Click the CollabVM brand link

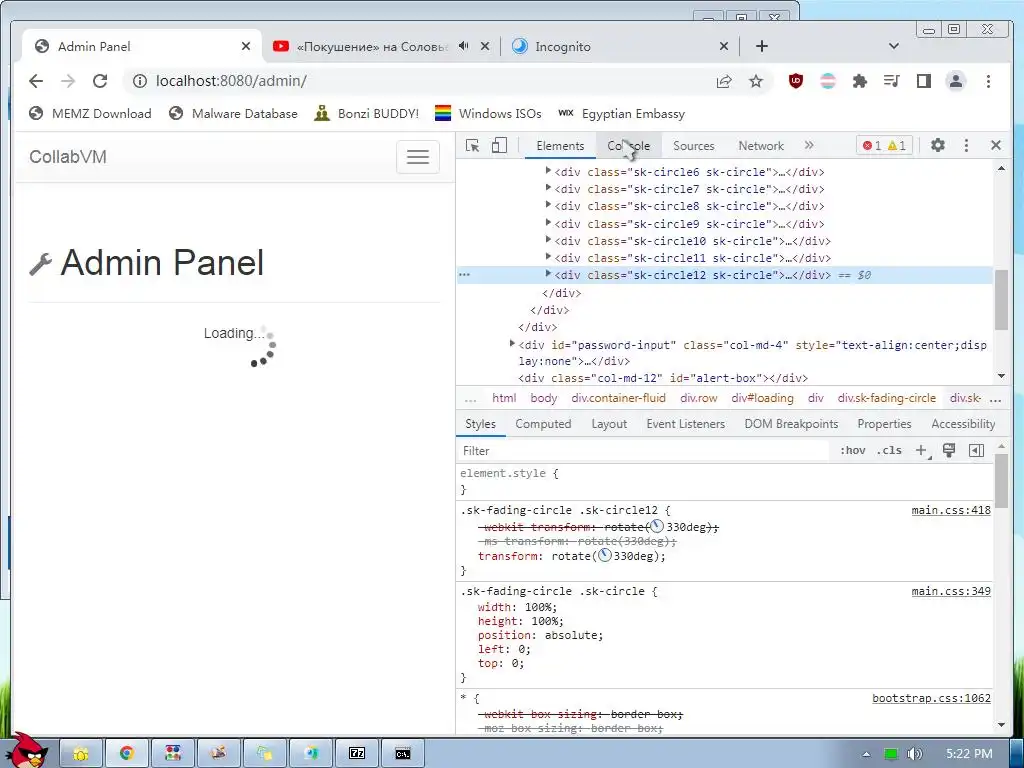point(68,157)
